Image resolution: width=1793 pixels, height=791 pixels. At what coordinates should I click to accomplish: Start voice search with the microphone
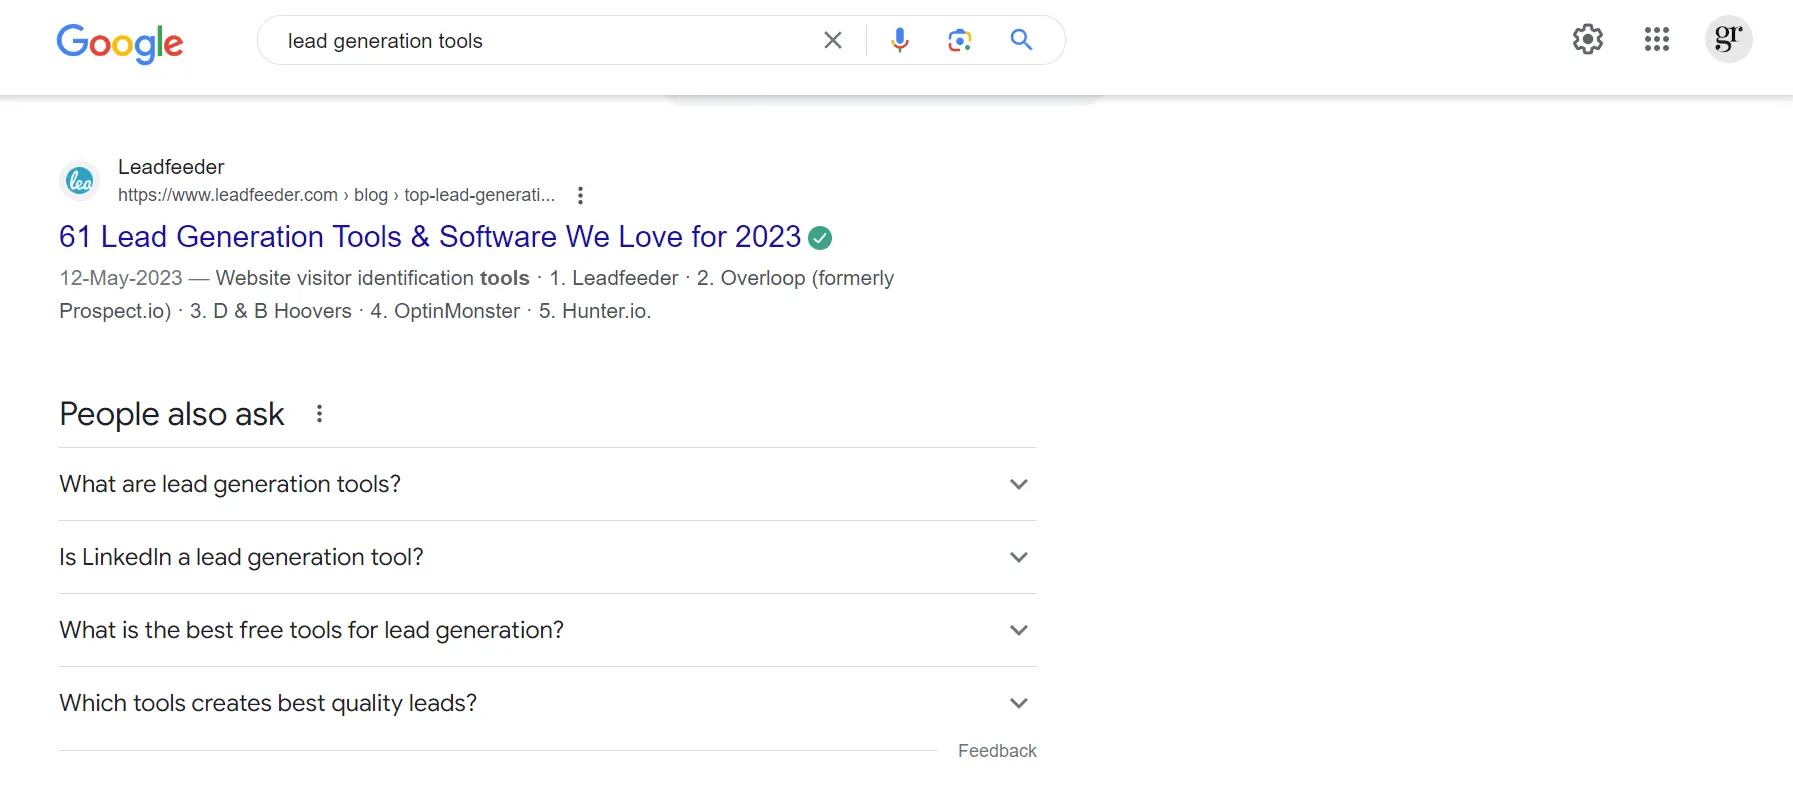[x=900, y=40]
